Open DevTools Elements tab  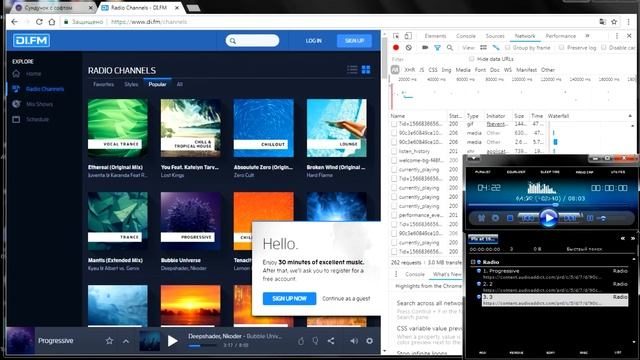click(435, 36)
